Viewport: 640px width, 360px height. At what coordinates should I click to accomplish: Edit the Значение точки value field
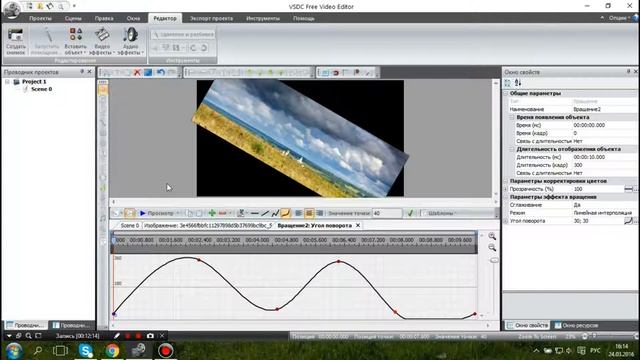click(387, 213)
